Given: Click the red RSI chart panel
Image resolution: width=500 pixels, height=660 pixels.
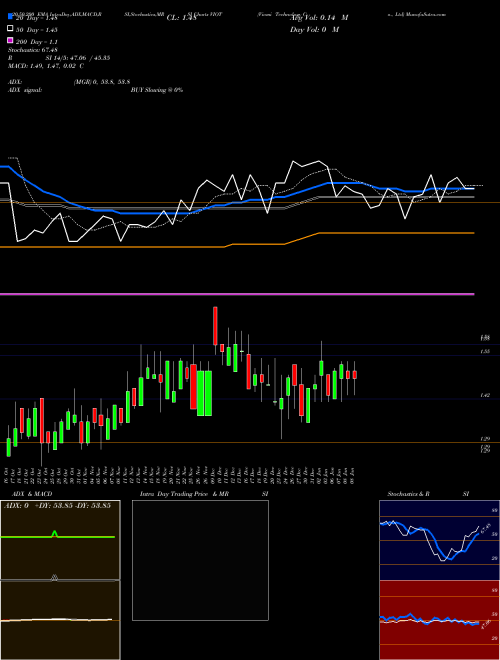Looking at the screenshot, I should (x=439, y=620).
